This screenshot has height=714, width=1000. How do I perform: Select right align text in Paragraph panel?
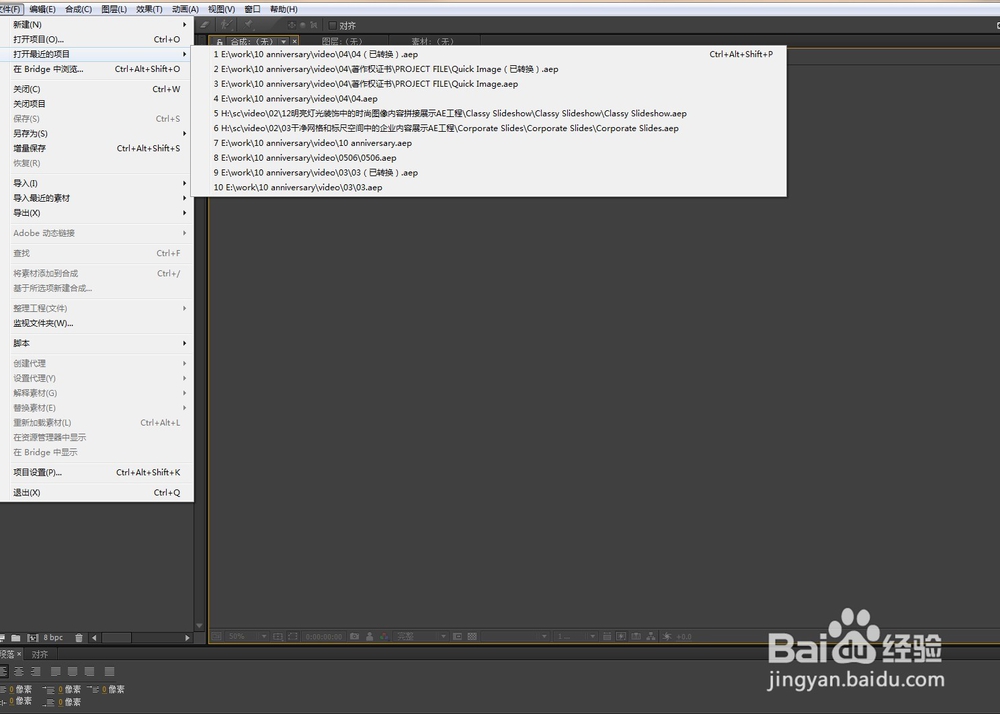point(36,671)
